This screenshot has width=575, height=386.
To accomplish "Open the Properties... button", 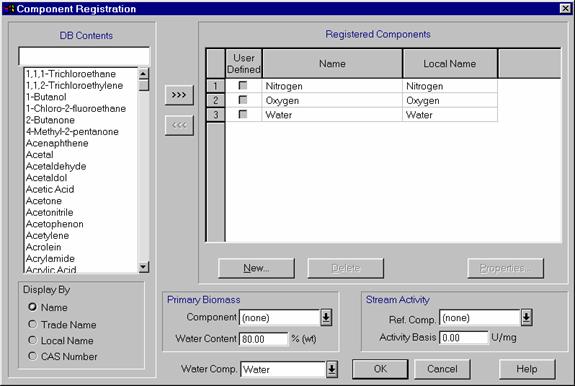I will [505, 268].
